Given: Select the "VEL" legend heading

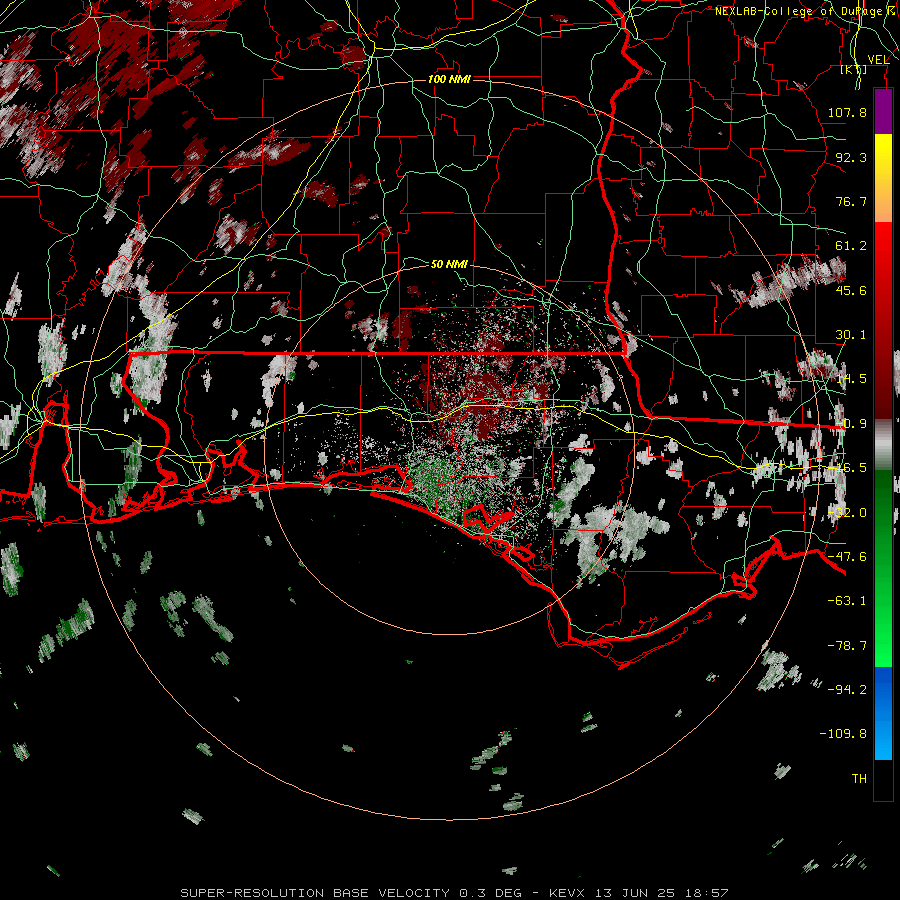Looking at the screenshot, I should [878, 60].
